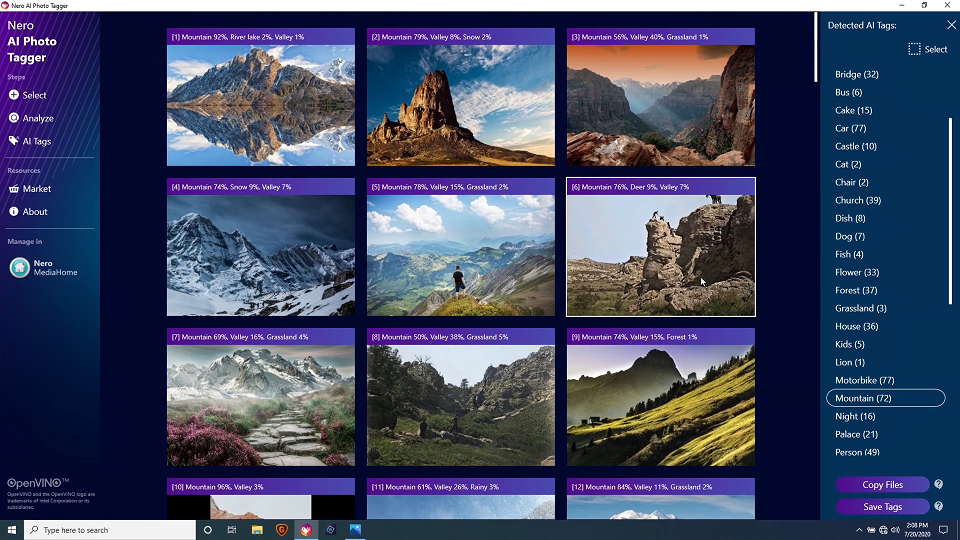Toggle the Select option in the tags panel
The height and width of the screenshot is (540, 960).
click(927, 49)
